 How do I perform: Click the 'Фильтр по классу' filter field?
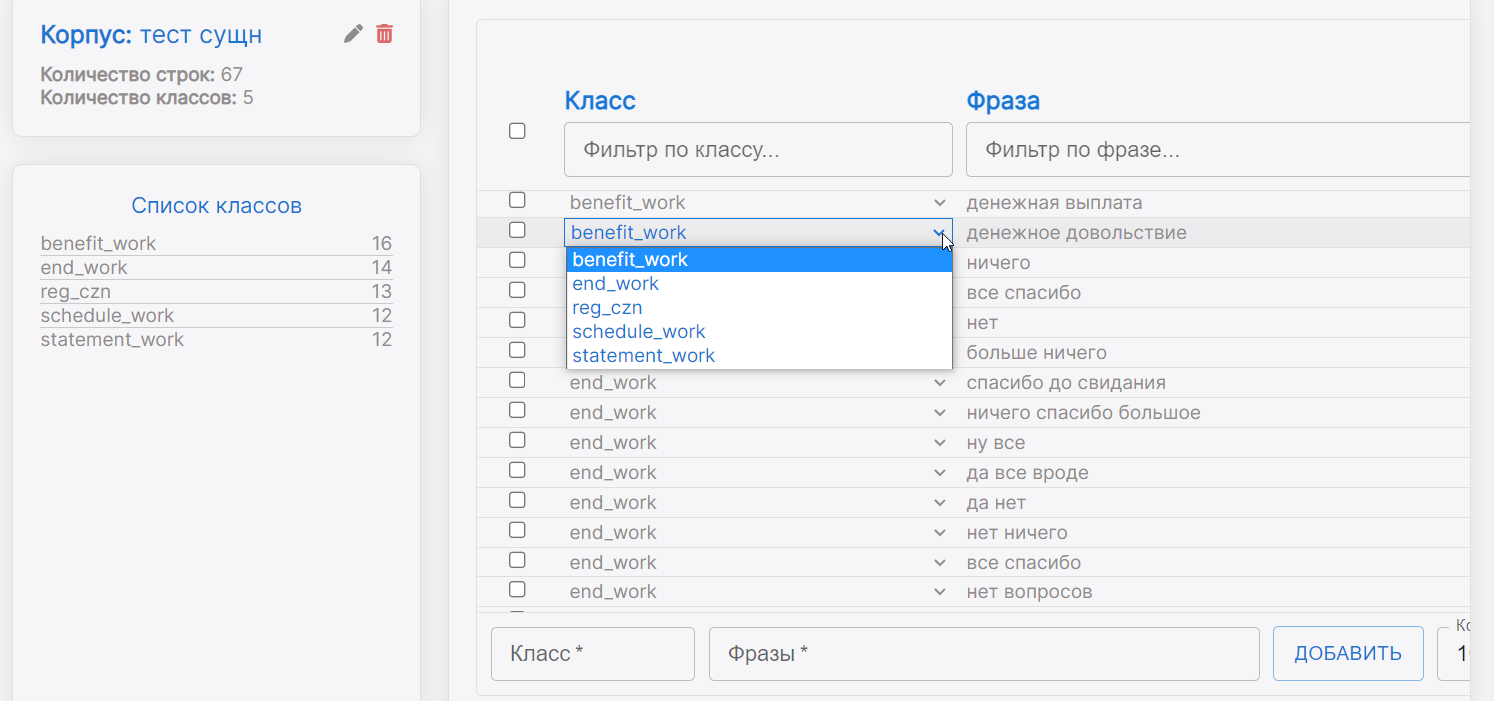[758, 150]
